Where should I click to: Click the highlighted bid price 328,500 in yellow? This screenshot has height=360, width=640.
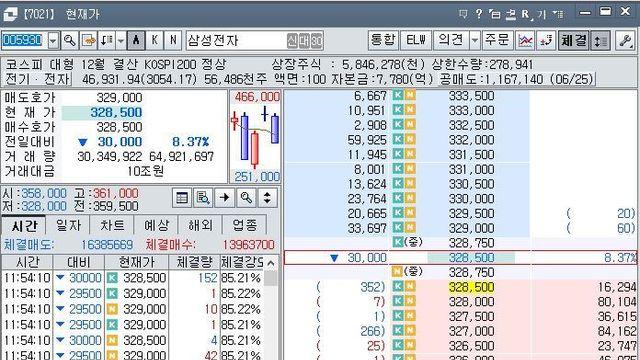[x=471, y=287]
